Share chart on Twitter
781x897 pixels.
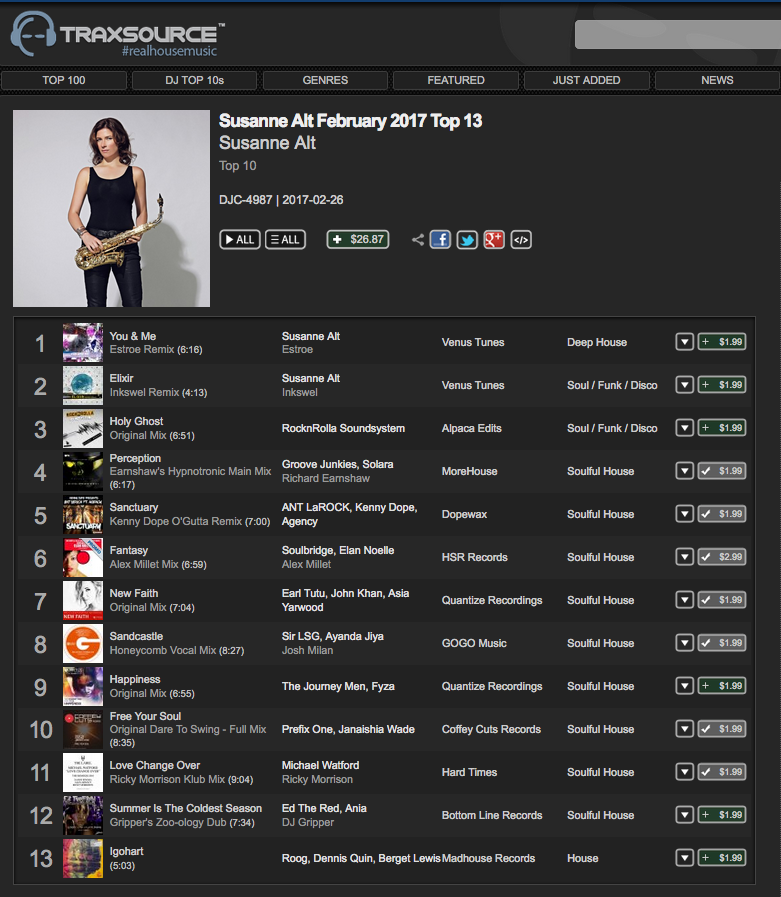pyautogui.click(x=467, y=240)
